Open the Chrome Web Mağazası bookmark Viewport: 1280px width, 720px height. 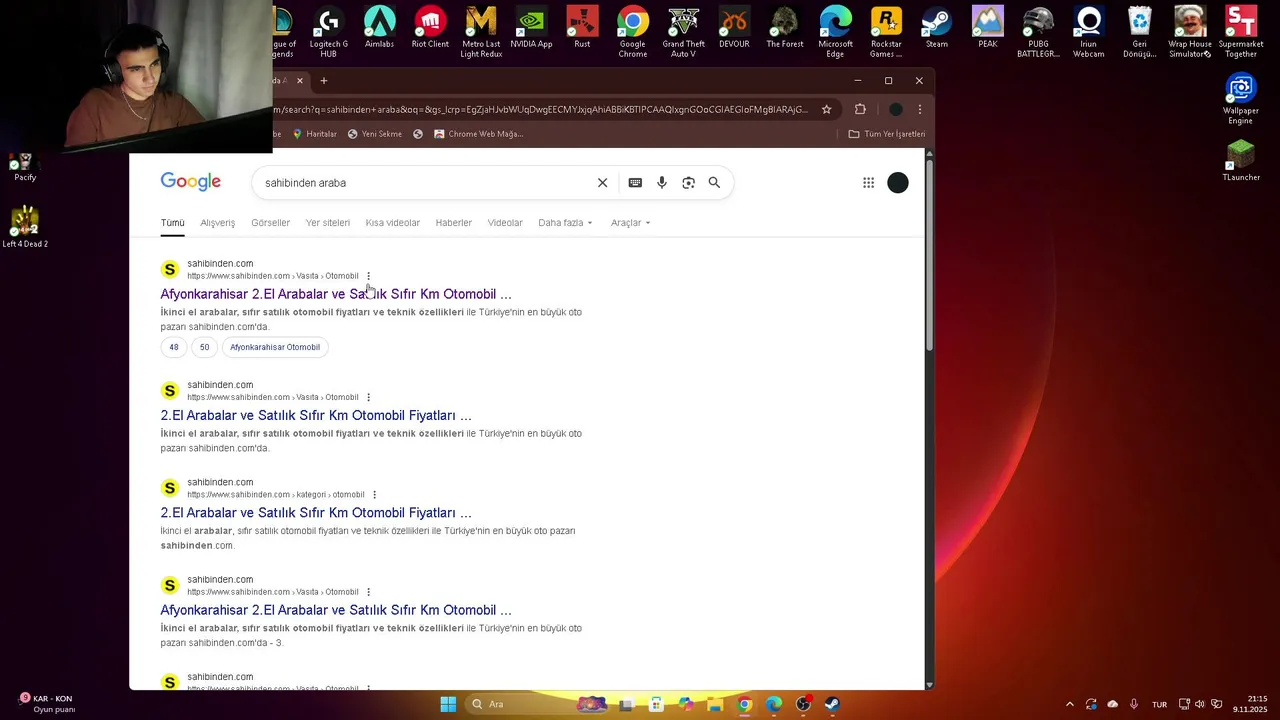tap(478, 134)
